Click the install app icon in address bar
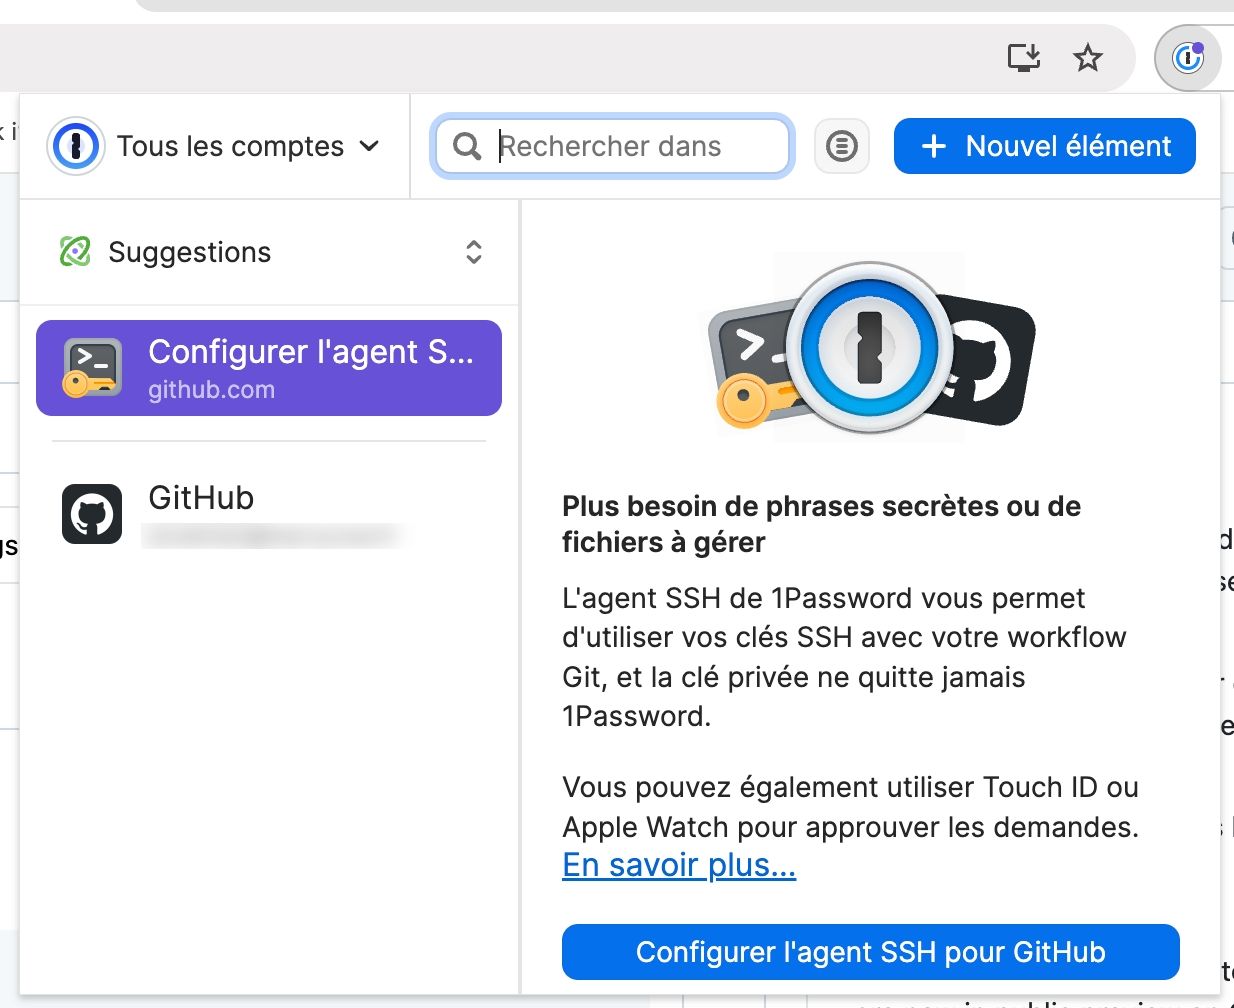This screenshot has width=1234, height=1008. [1023, 58]
